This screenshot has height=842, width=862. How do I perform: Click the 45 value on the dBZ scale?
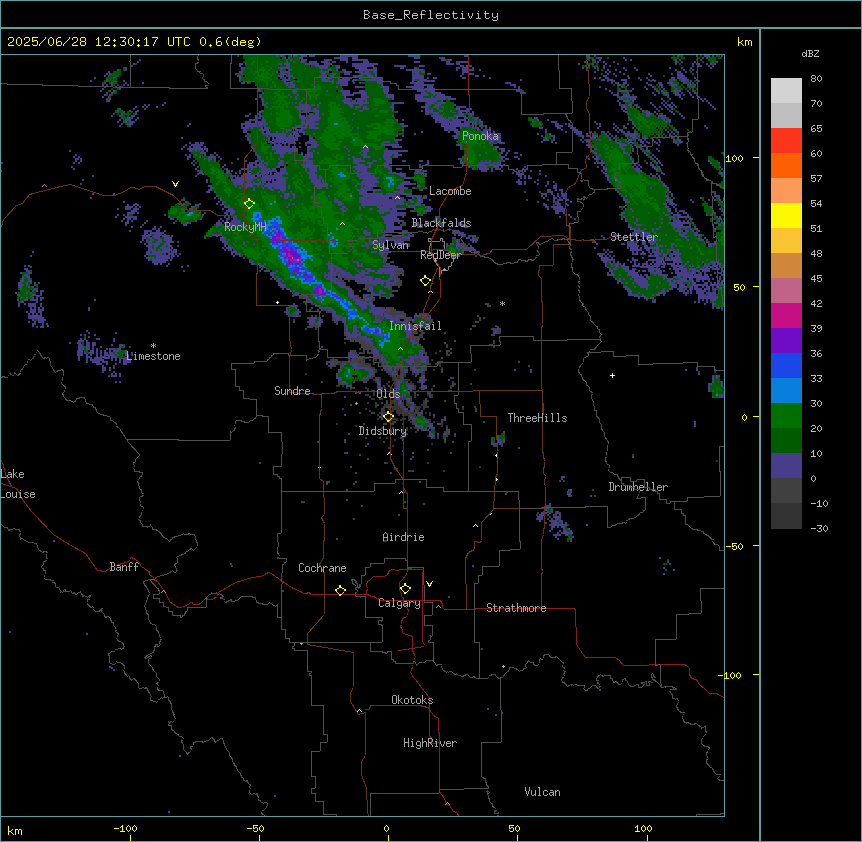click(x=816, y=279)
